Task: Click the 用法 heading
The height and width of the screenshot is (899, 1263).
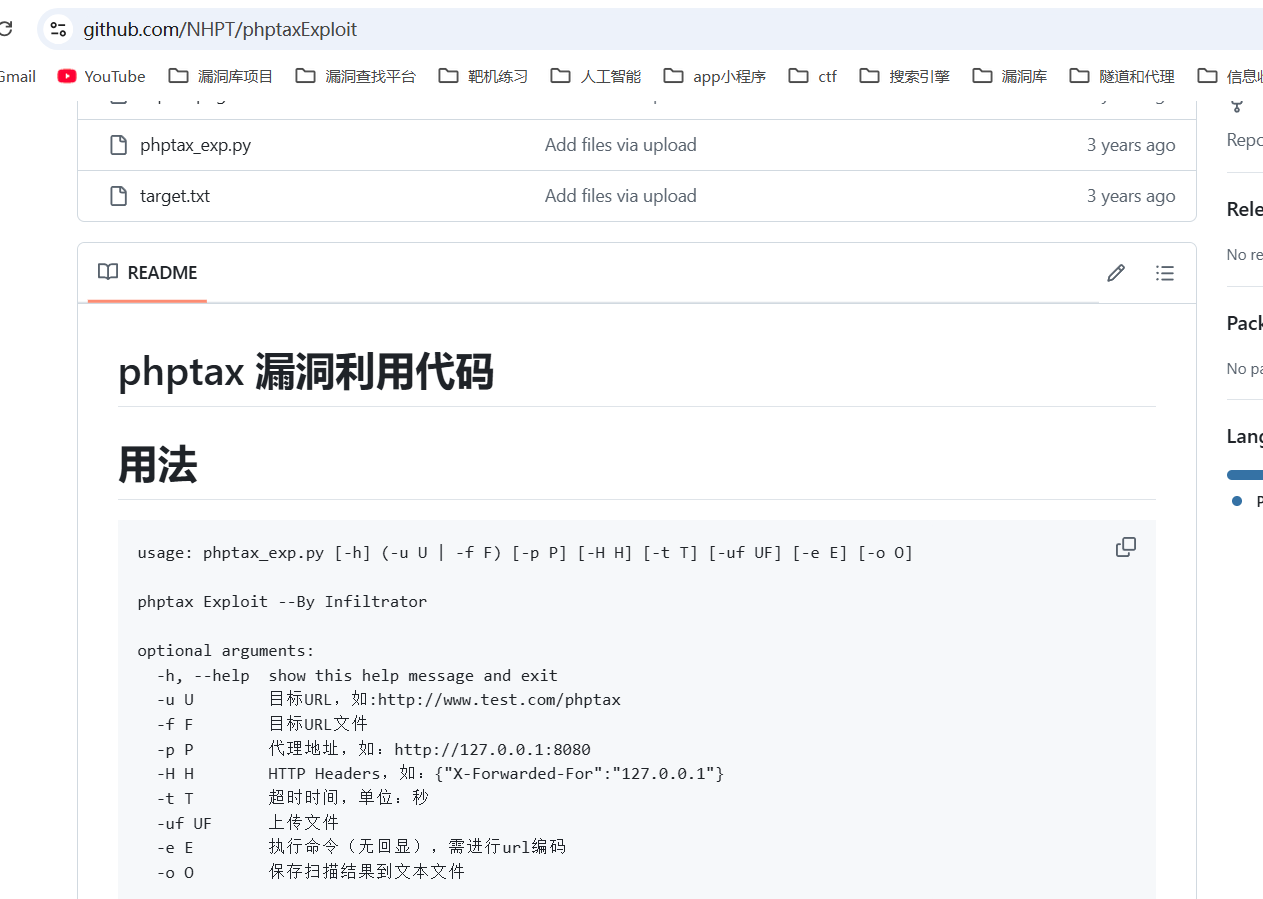Action: 157,465
